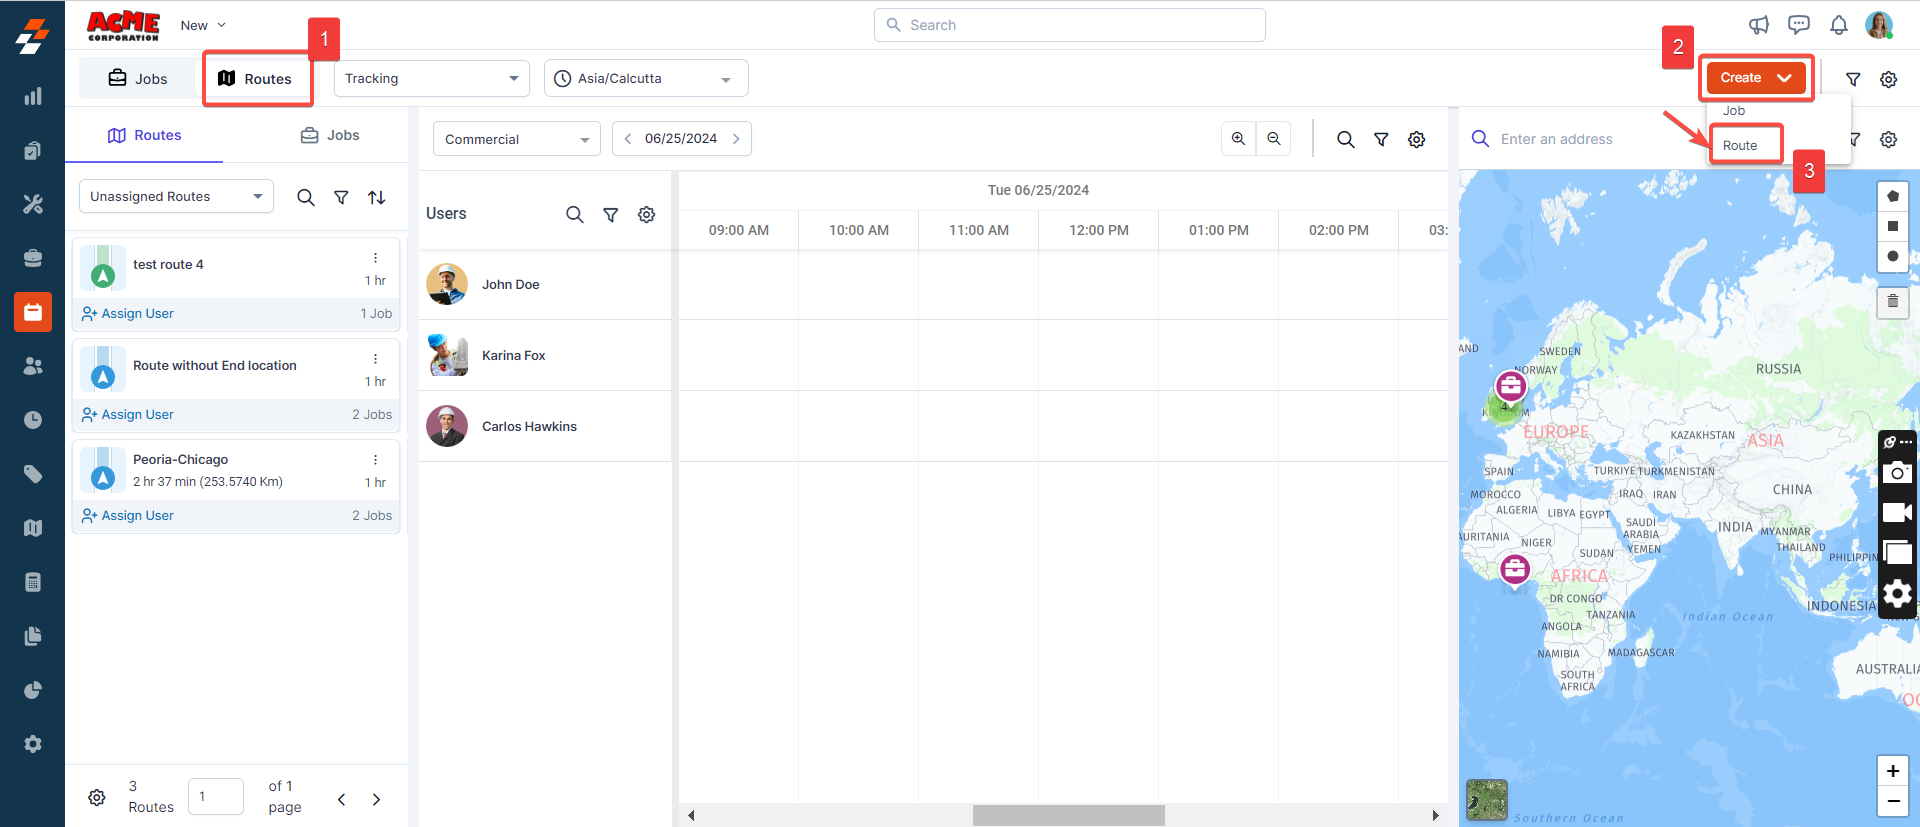
Task: Click Assign User for Peoria-Chicago route
Action: (x=128, y=516)
